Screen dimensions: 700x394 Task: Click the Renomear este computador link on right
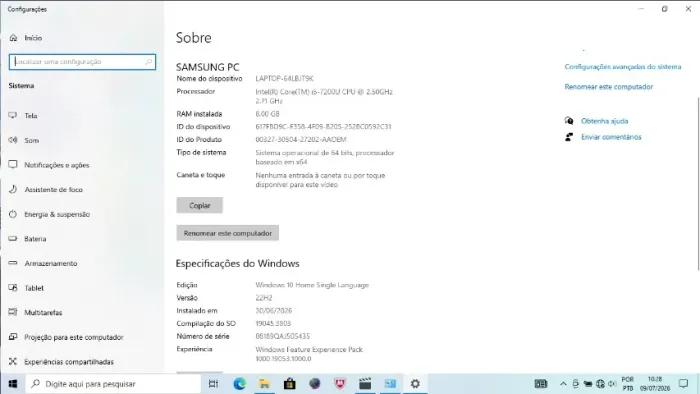pos(608,87)
